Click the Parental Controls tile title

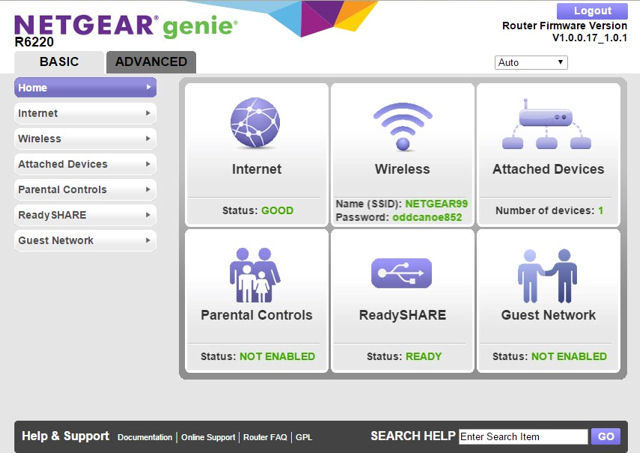tap(256, 315)
